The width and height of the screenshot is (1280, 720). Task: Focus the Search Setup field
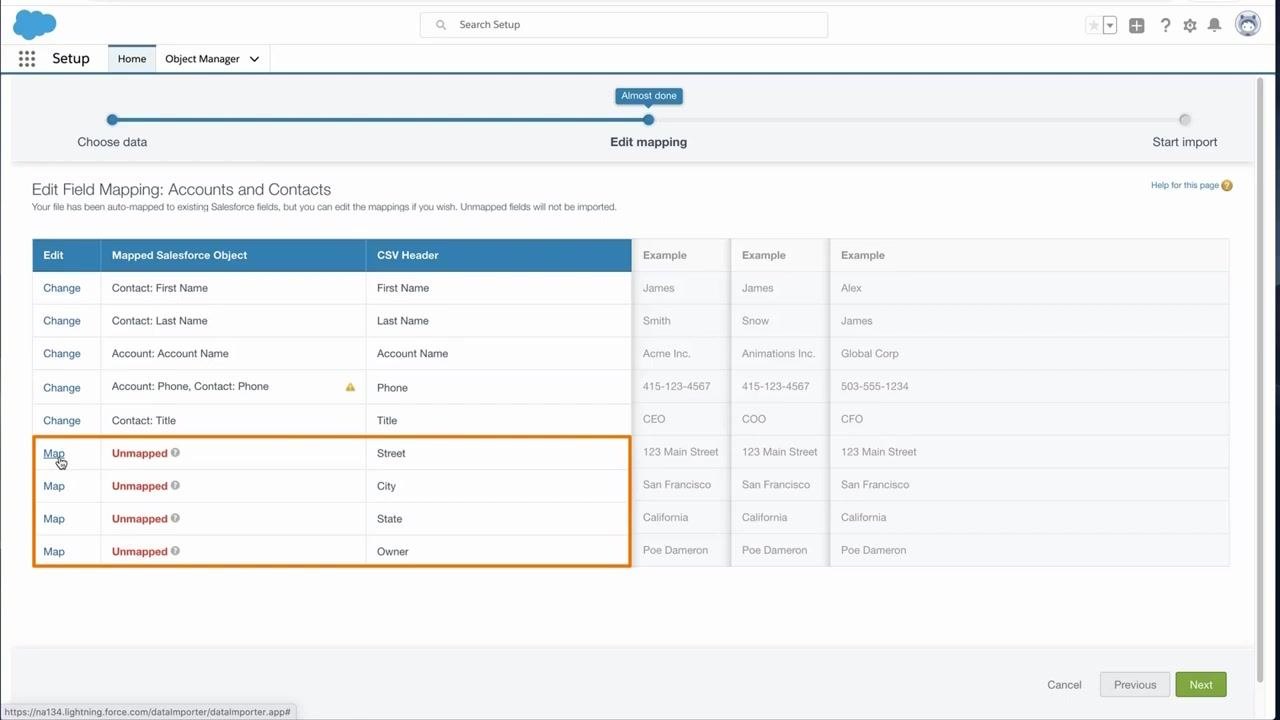pyautogui.click(x=624, y=25)
